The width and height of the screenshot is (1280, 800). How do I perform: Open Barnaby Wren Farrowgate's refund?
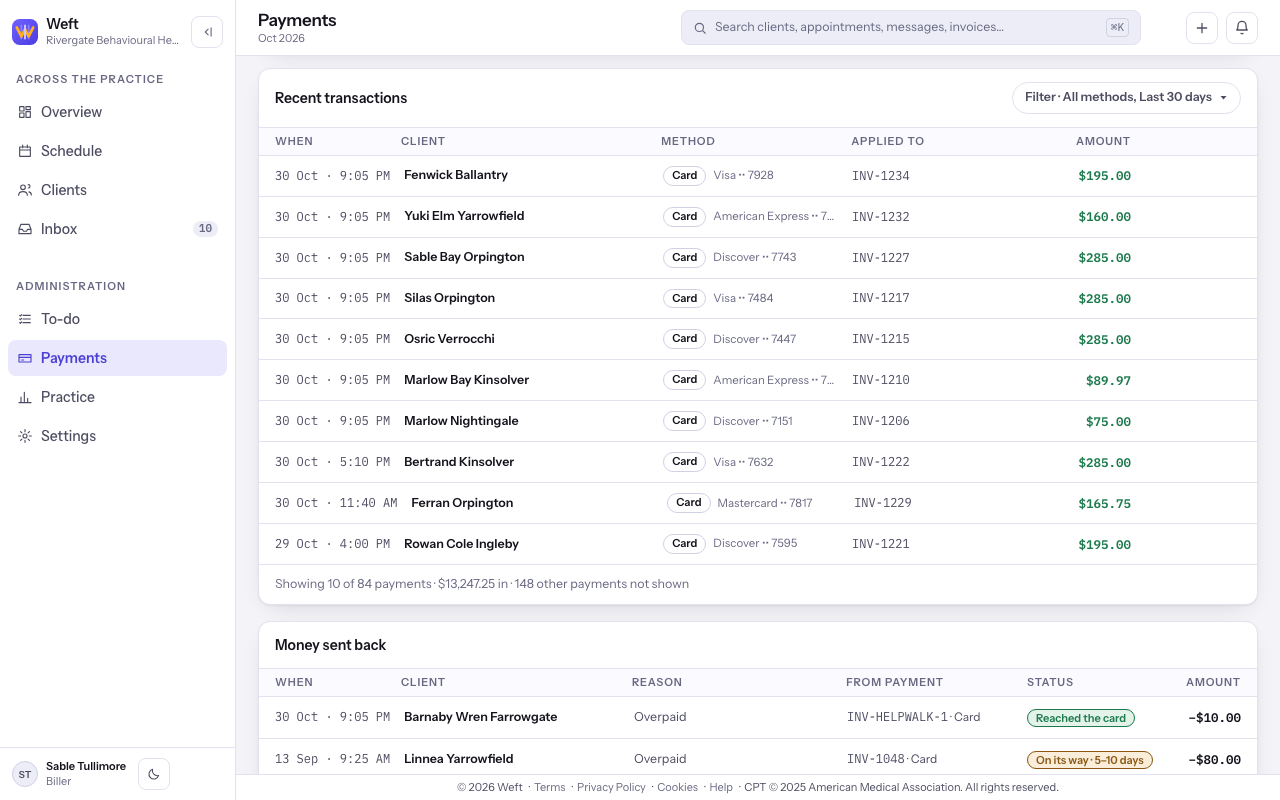758,717
